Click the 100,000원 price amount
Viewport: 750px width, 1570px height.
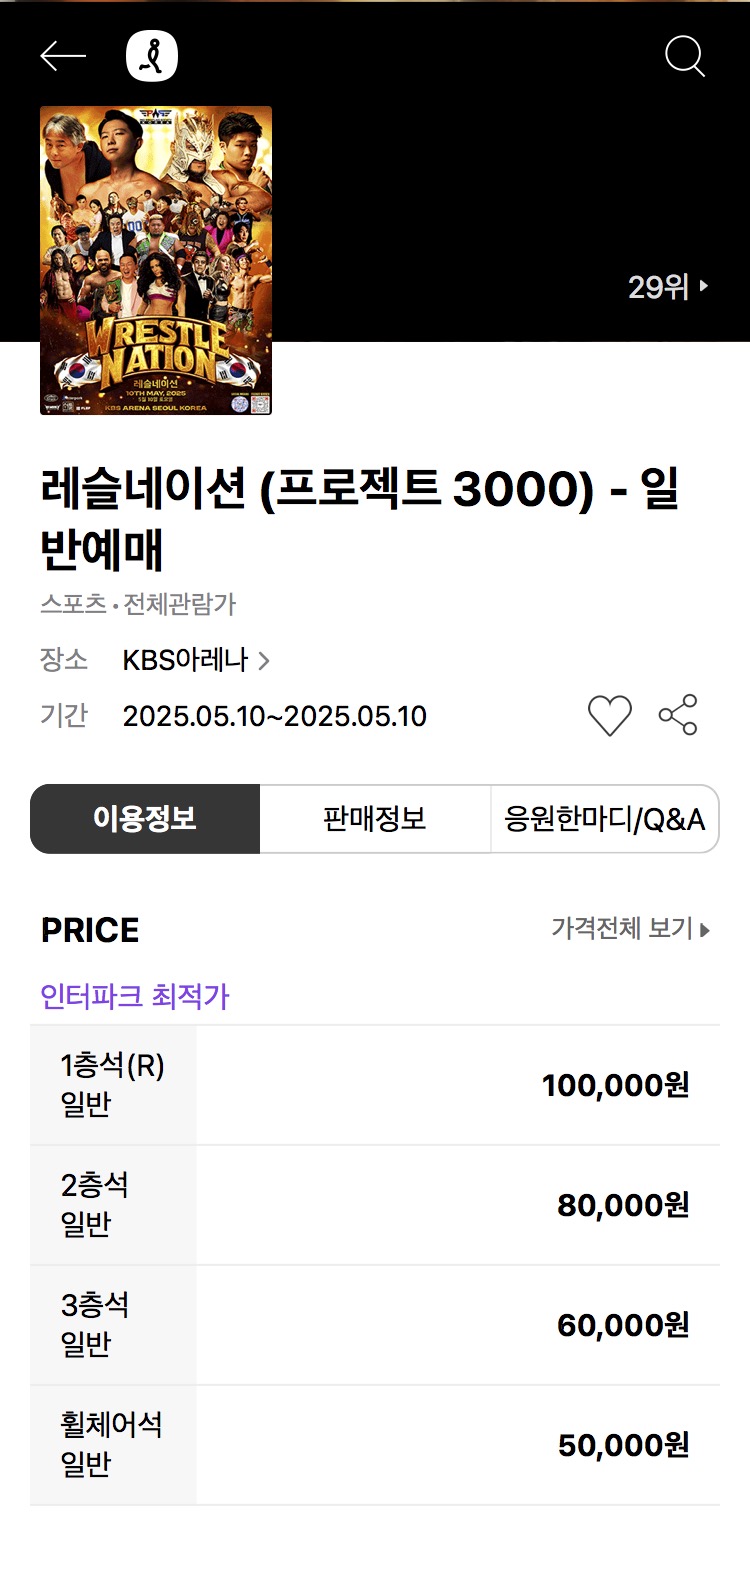(x=615, y=1085)
